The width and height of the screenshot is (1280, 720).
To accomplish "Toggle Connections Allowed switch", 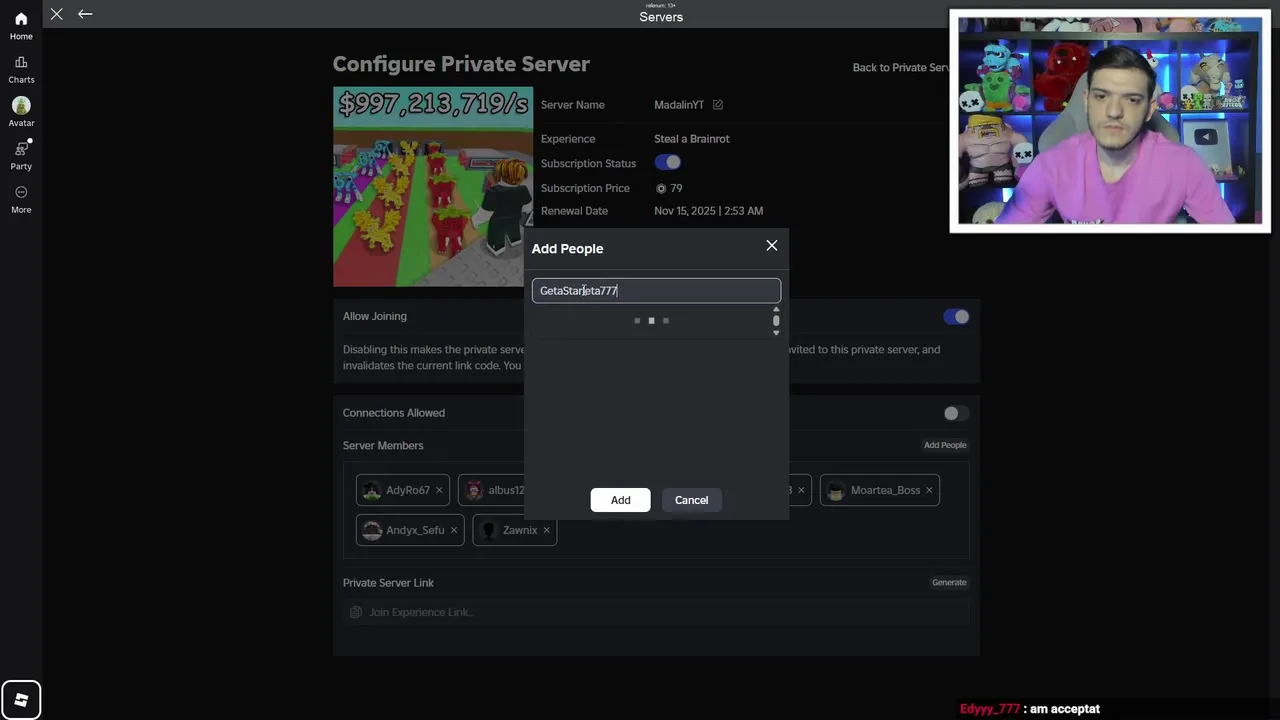I will (x=956, y=413).
